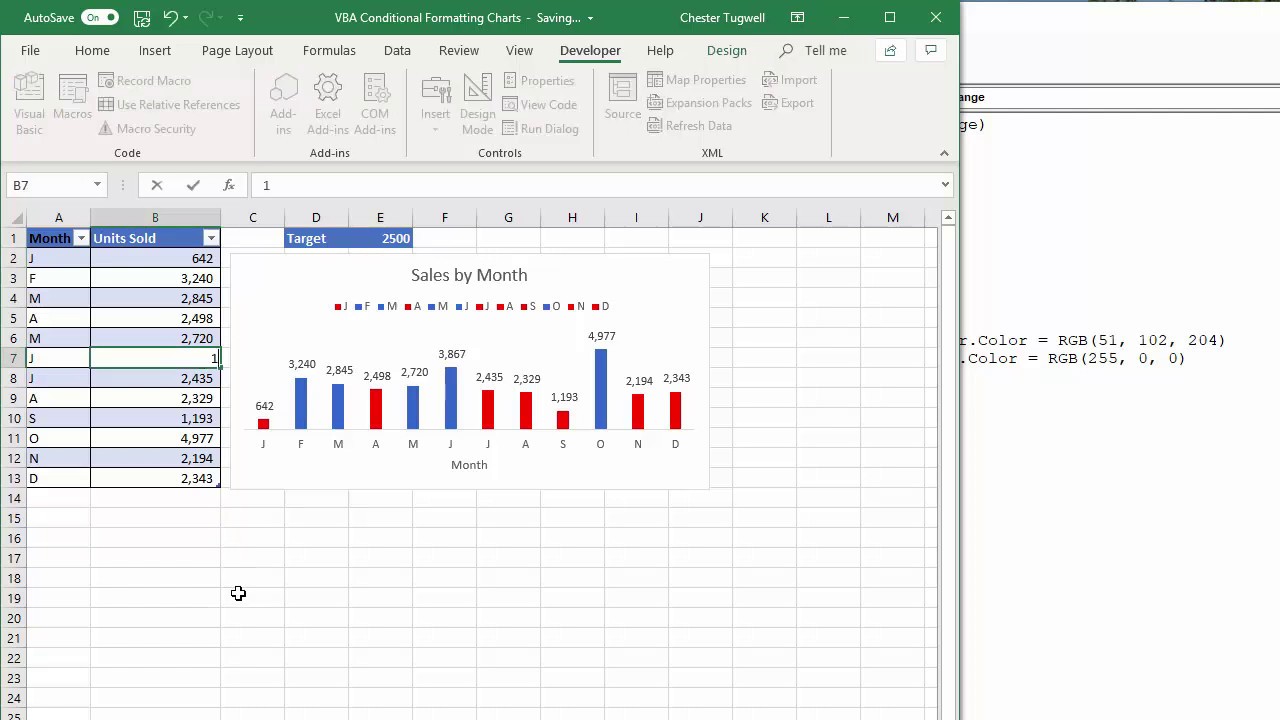Open the Comments icon
This screenshot has height=720, width=1280.
click(931, 50)
